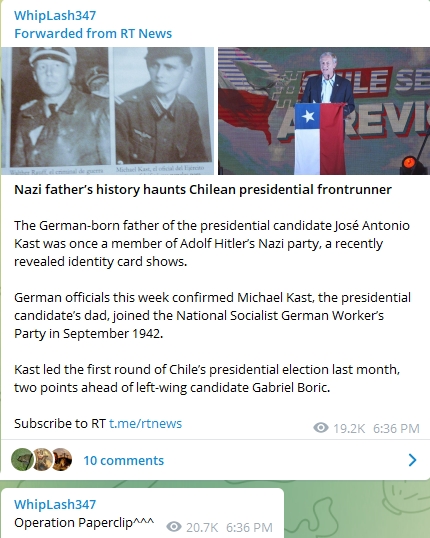The height and width of the screenshot is (538, 430).
Task: Click the first green commenter avatar
Action: coord(22,459)
